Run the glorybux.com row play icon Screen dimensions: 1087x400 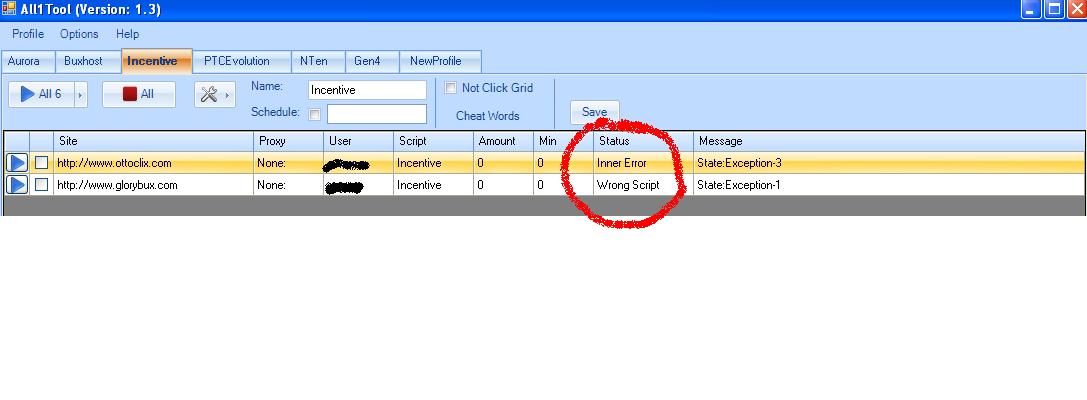click(x=17, y=185)
